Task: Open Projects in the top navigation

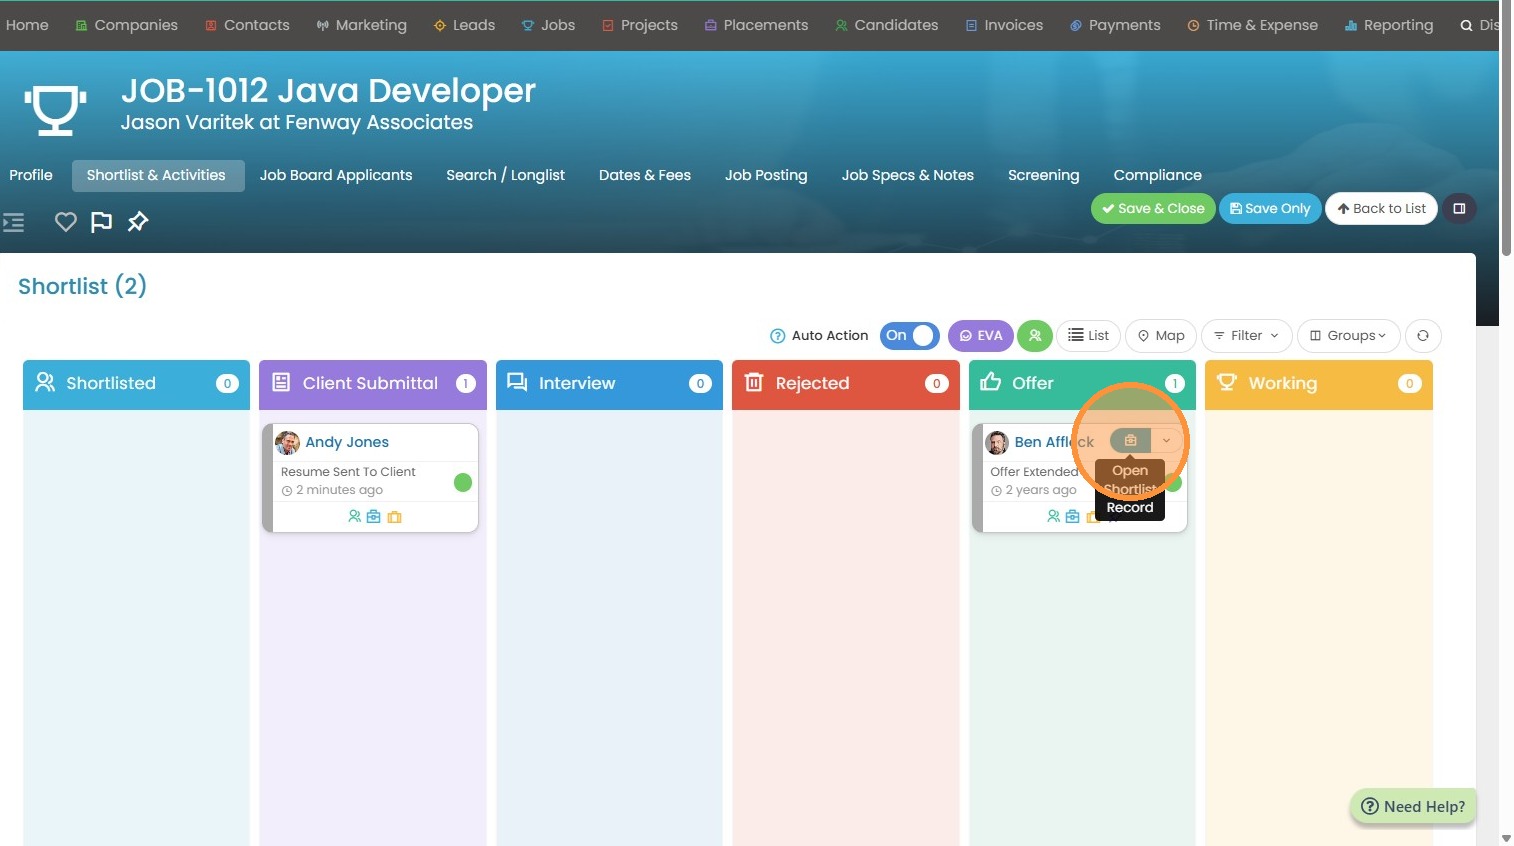Action: pos(640,25)
